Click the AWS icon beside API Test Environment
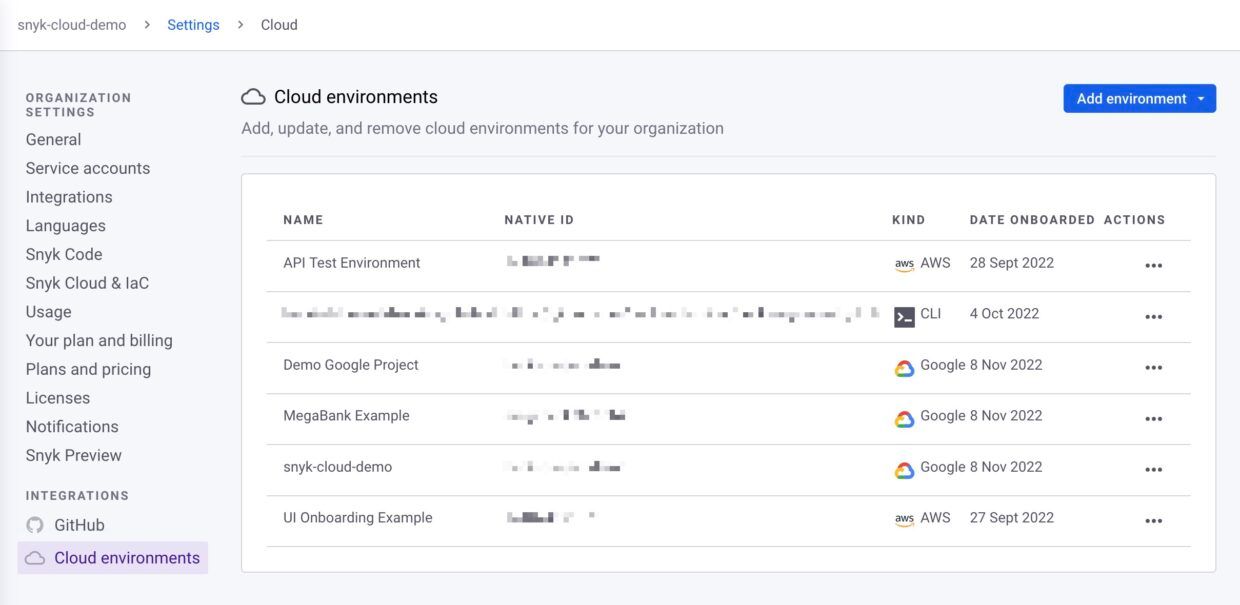The width and height of the screenshot is (1240, 605). [x=903, y=263]
